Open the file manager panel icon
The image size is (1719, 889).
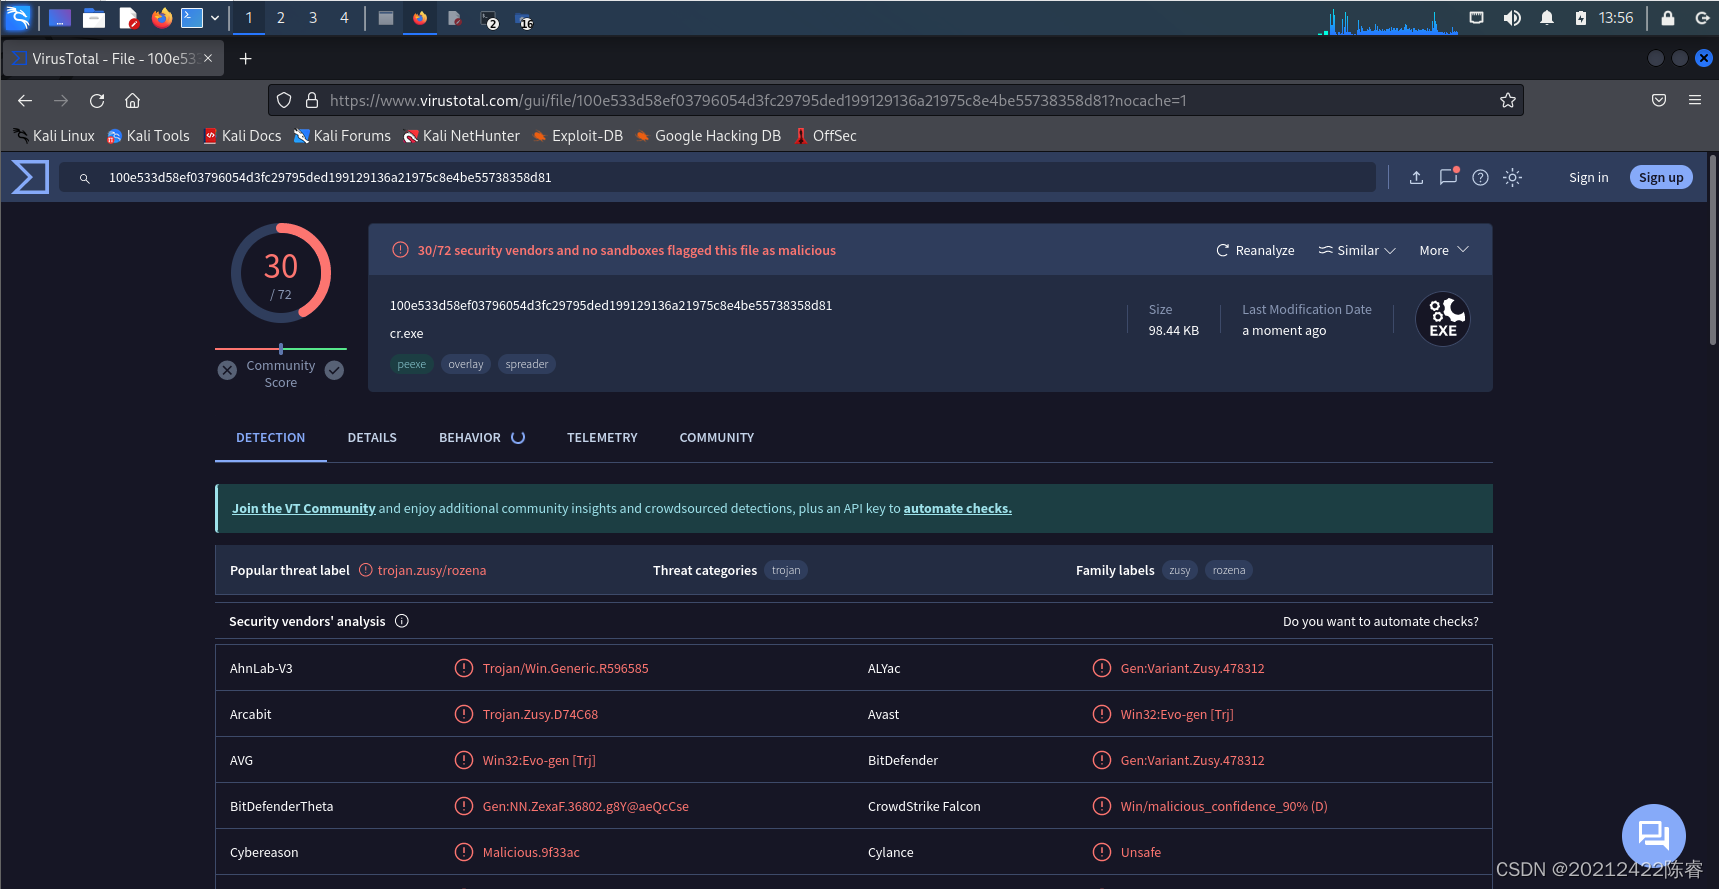[x=94, y=18]
